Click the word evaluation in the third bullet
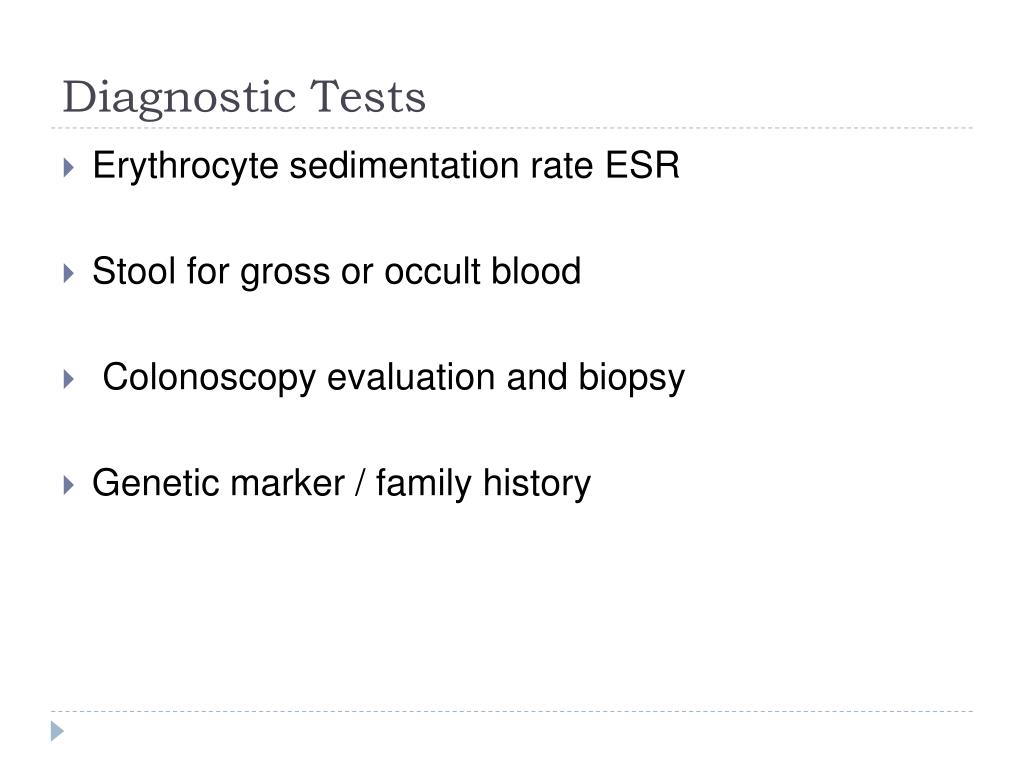This screenshot has height=768, width=1024. [411, 377]
